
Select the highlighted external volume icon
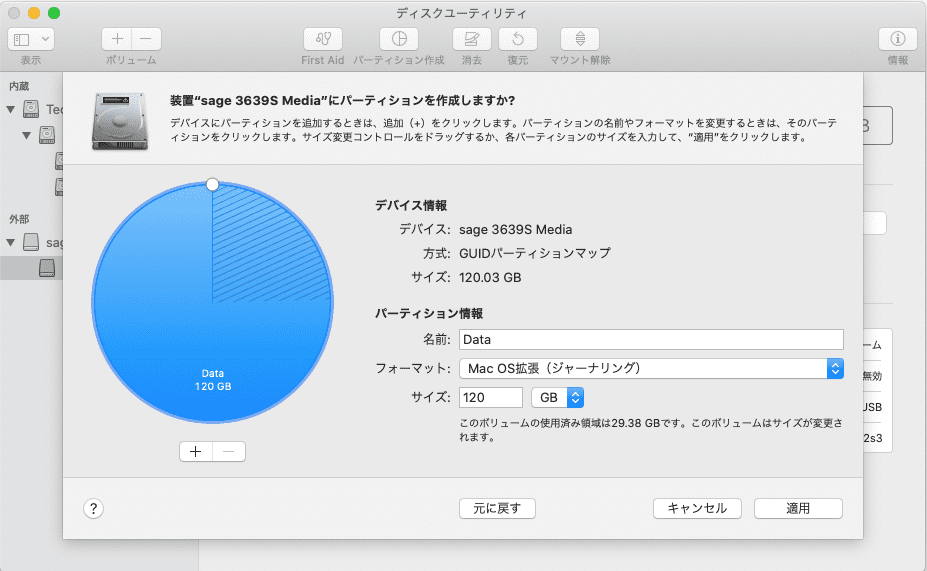[47, 268]
